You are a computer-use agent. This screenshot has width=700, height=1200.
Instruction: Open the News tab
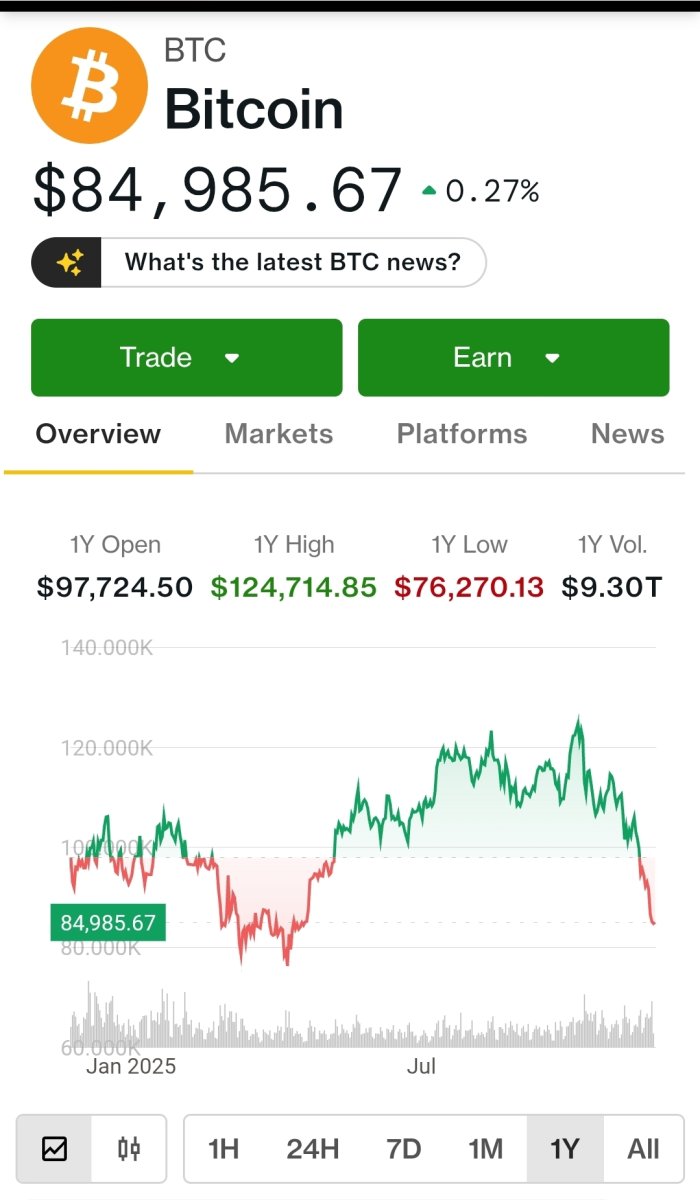pyautogui.click(x=627, y=434)
